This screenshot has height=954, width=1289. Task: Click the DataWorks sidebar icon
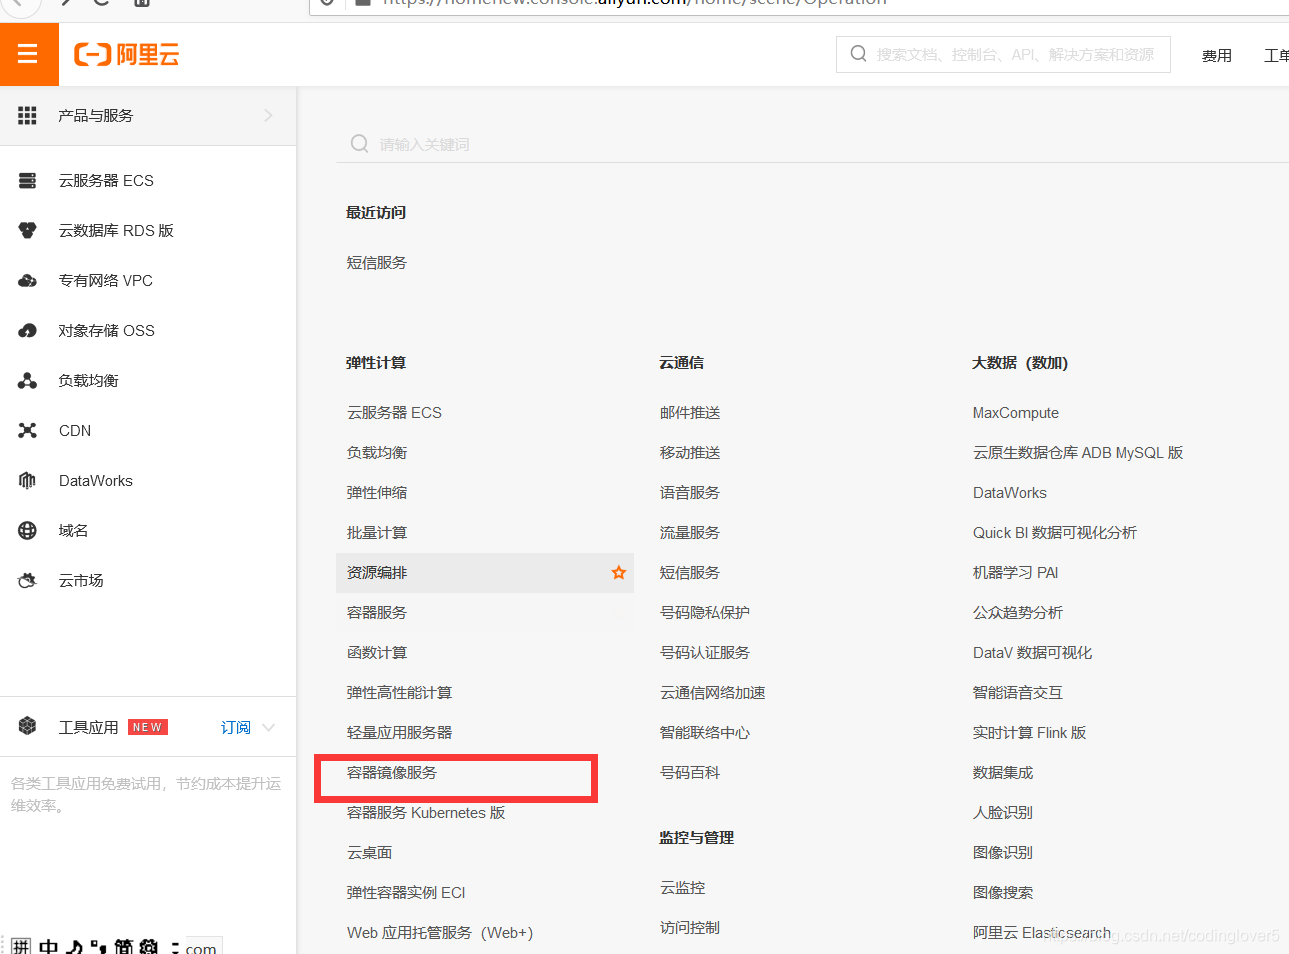coord(28,481)
